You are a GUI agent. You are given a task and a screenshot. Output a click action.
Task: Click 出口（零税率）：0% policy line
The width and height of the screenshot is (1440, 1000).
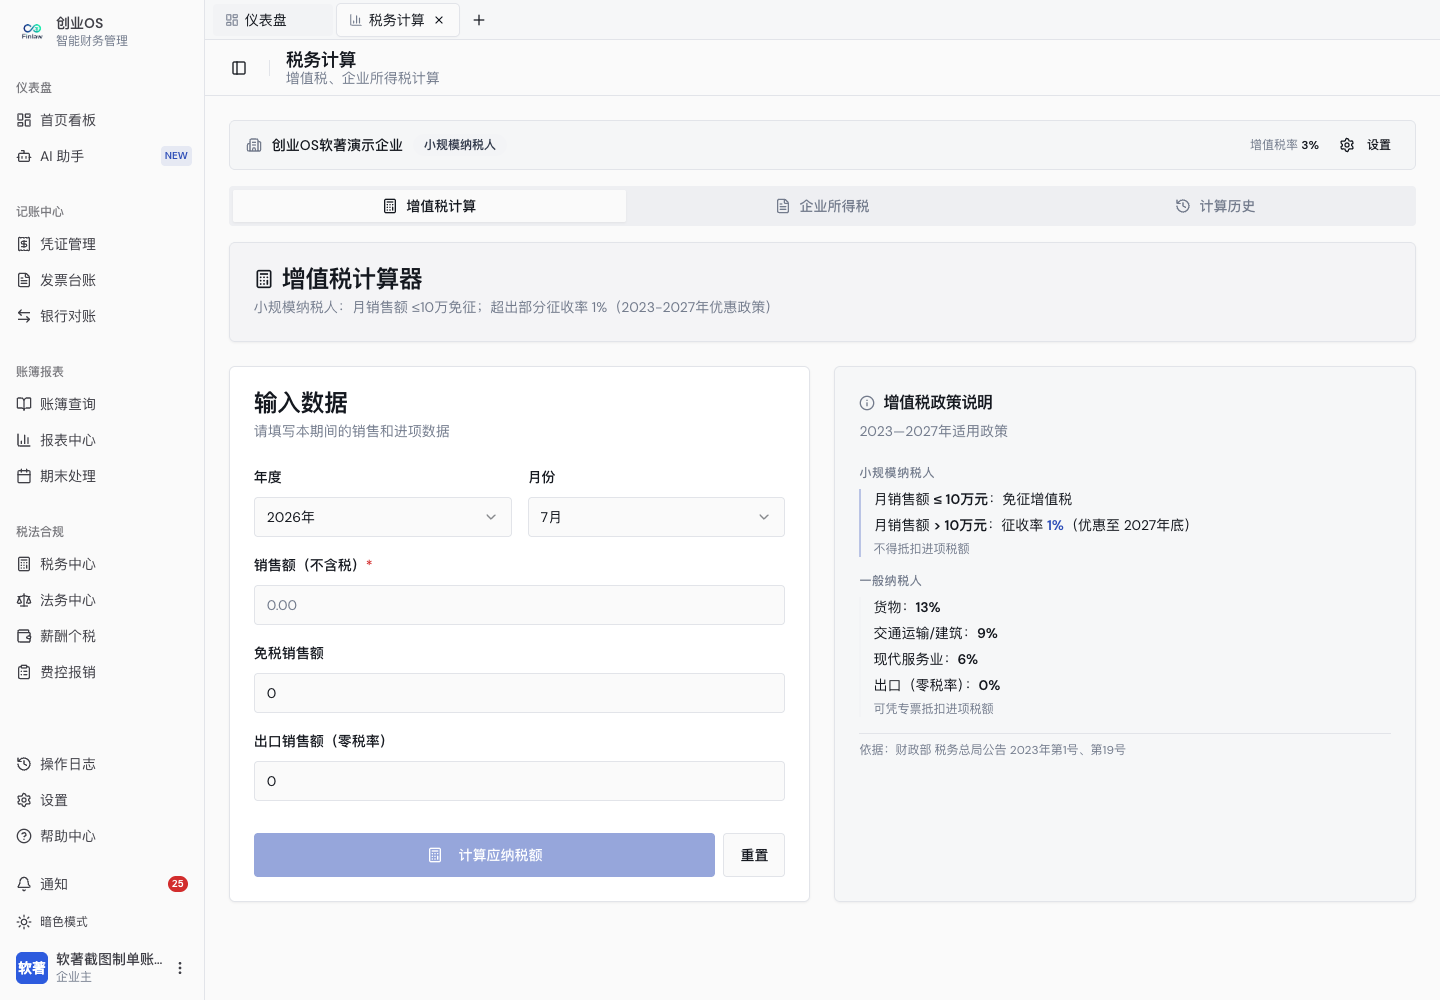[x=937, y=685]
